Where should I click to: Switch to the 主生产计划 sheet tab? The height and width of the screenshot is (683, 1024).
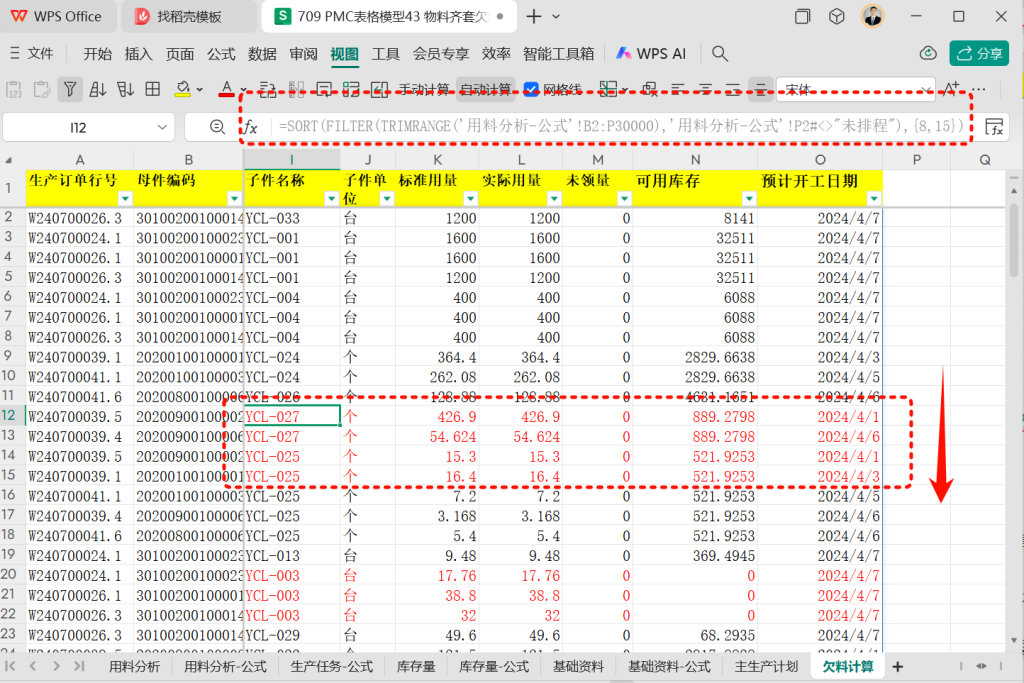tap(766, 667)
